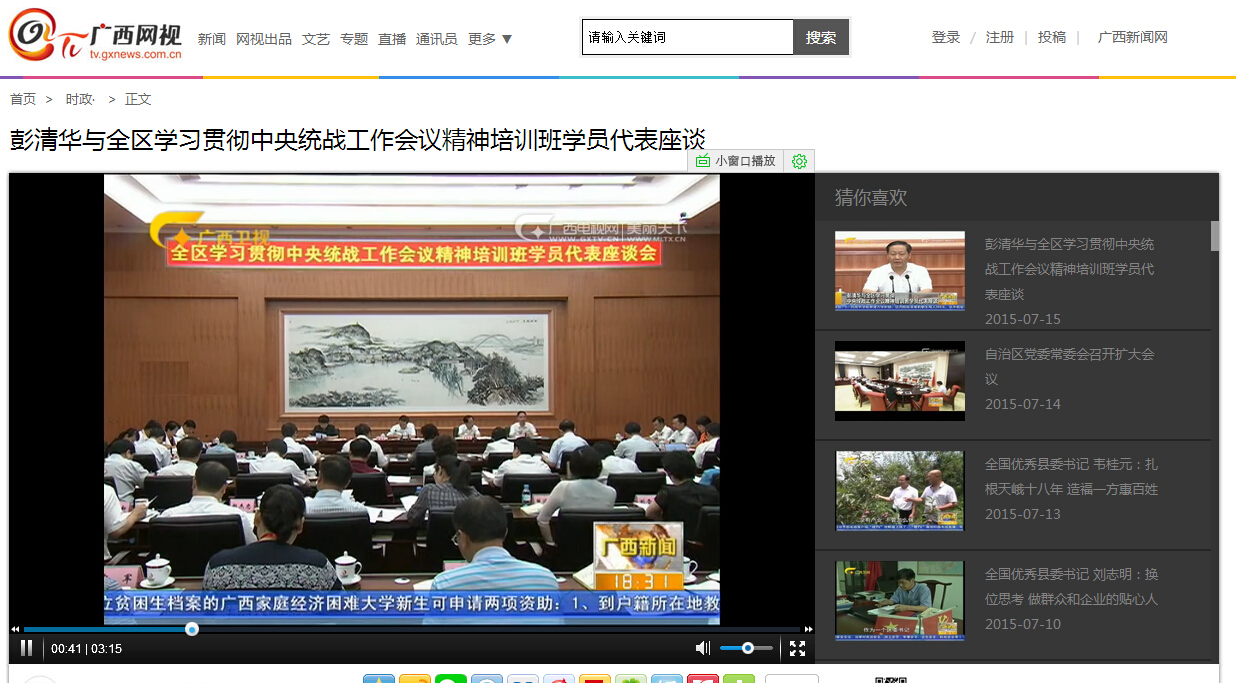Go to the 网视出品 section
This screenshot has height=683, width=1236.
click(264, 39)
